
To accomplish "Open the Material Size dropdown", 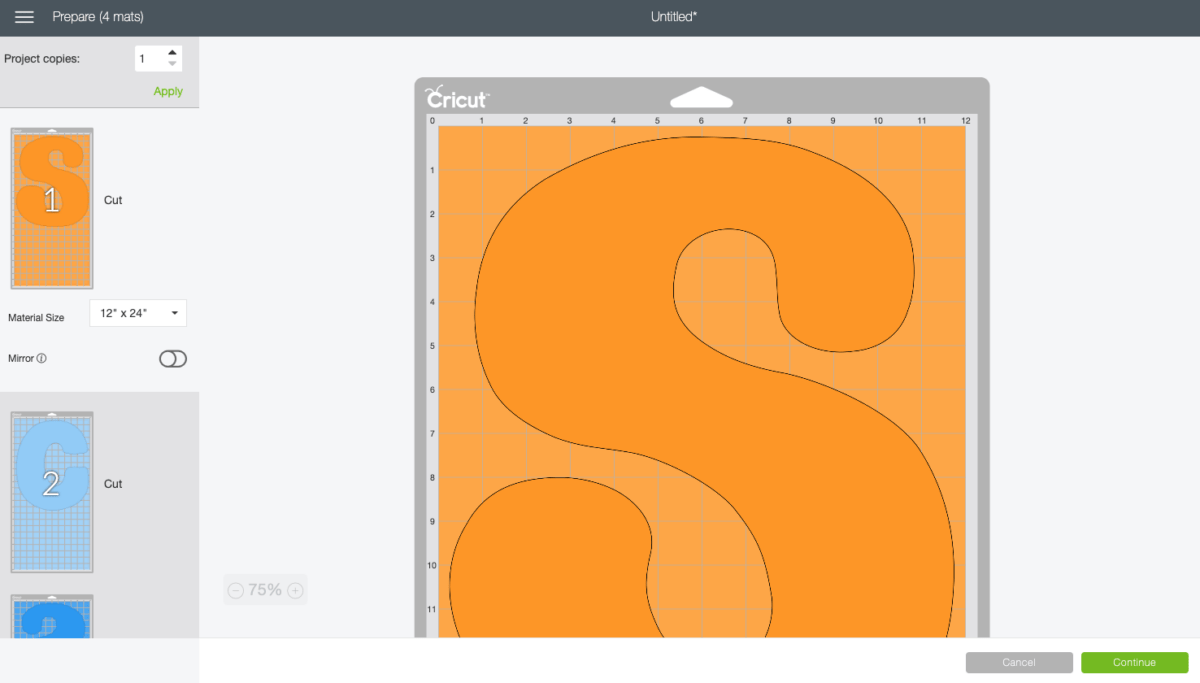I will click(x=138, y=313).
